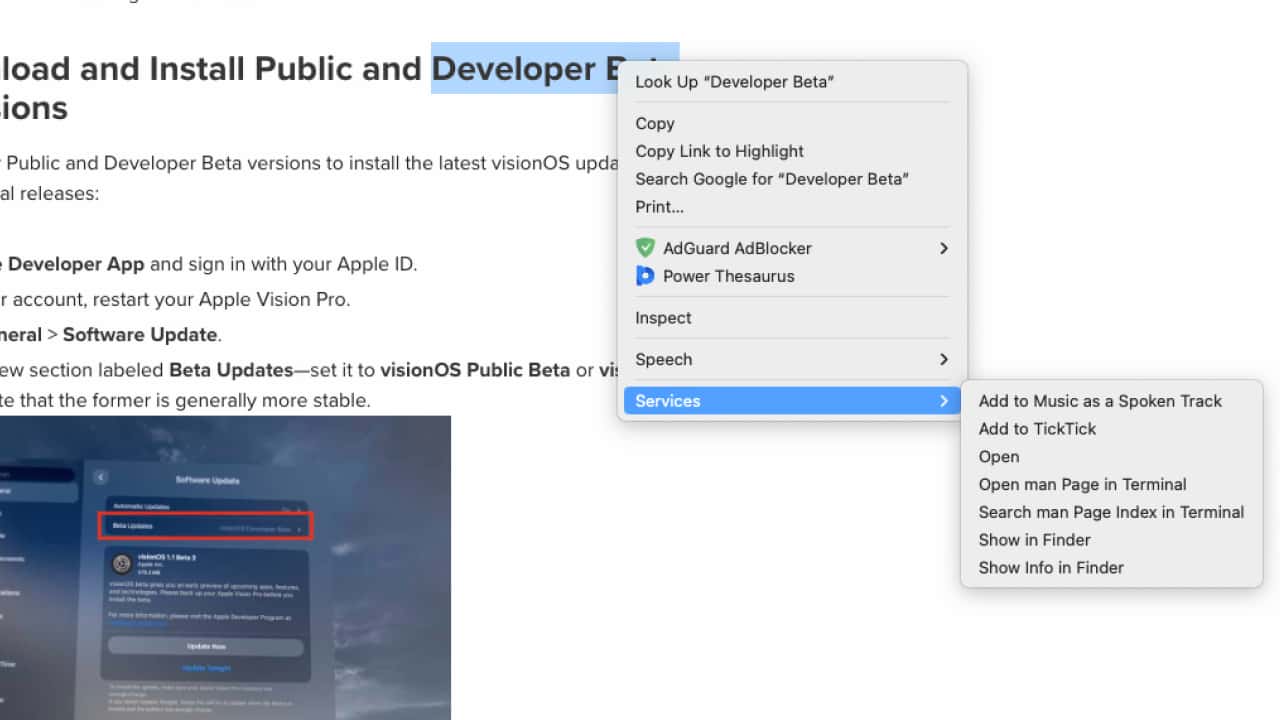1280x720 pixels.
Task: Choose Copy from the context menu
Action: click(655, 123)
